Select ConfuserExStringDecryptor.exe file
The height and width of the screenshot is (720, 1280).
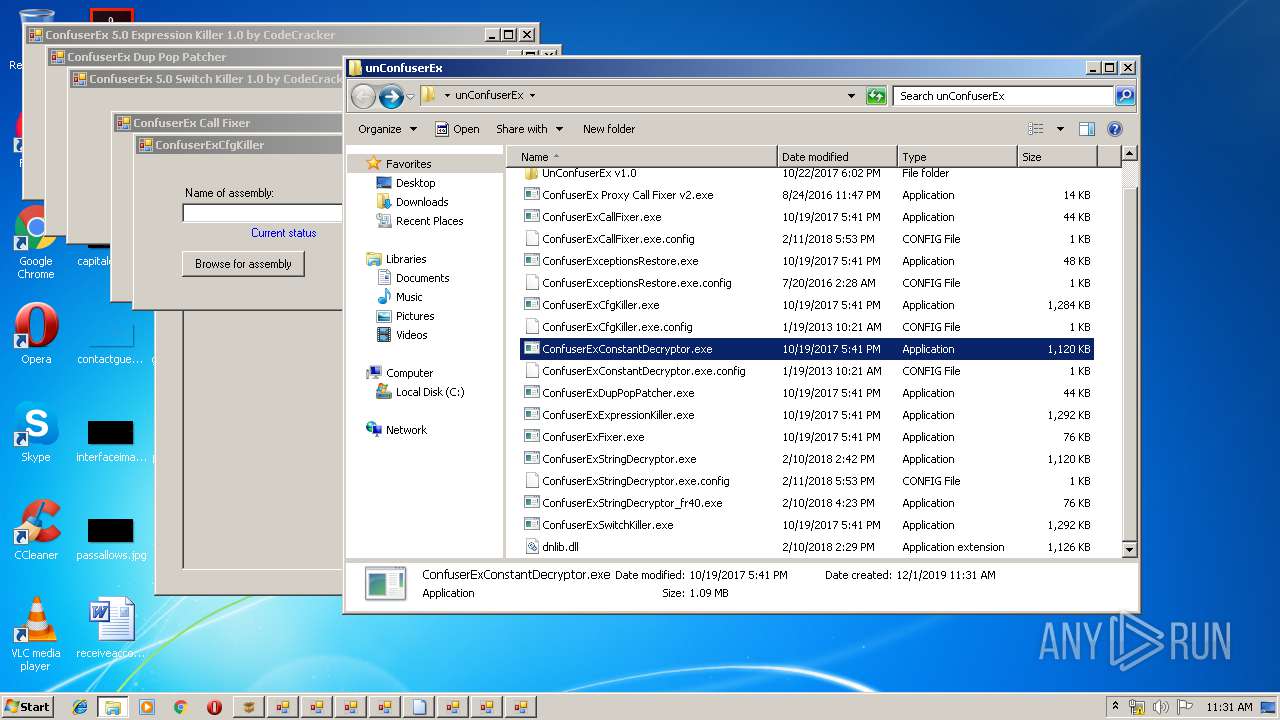click(x=807, y=459)
